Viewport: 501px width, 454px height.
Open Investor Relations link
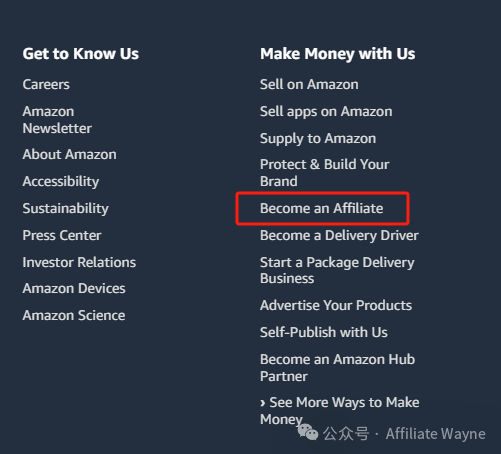click(x=79, y=262)
